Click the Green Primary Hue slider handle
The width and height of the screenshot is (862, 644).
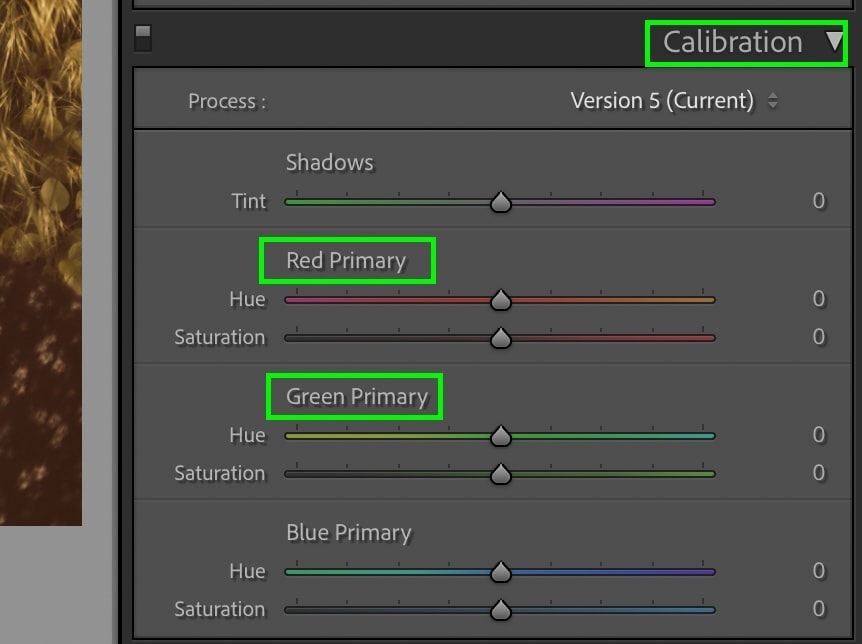point(501,436)
